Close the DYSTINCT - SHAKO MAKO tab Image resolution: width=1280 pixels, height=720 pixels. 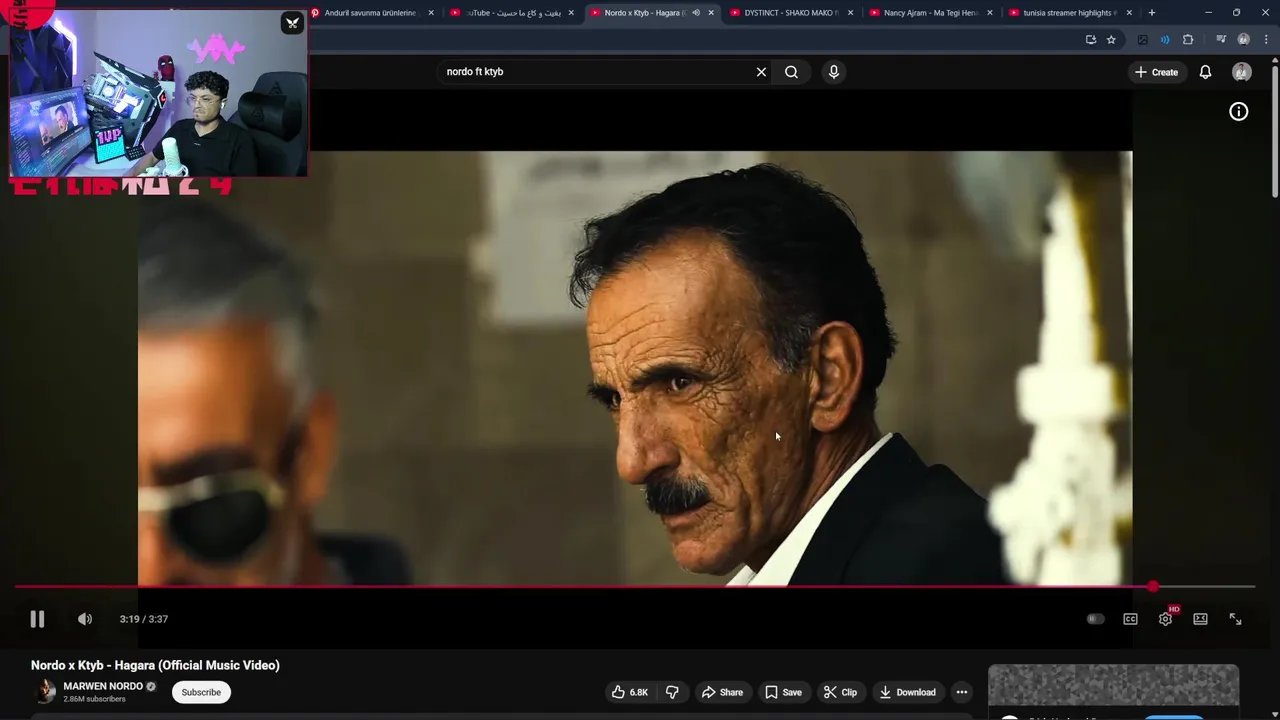tap(851, 13)
